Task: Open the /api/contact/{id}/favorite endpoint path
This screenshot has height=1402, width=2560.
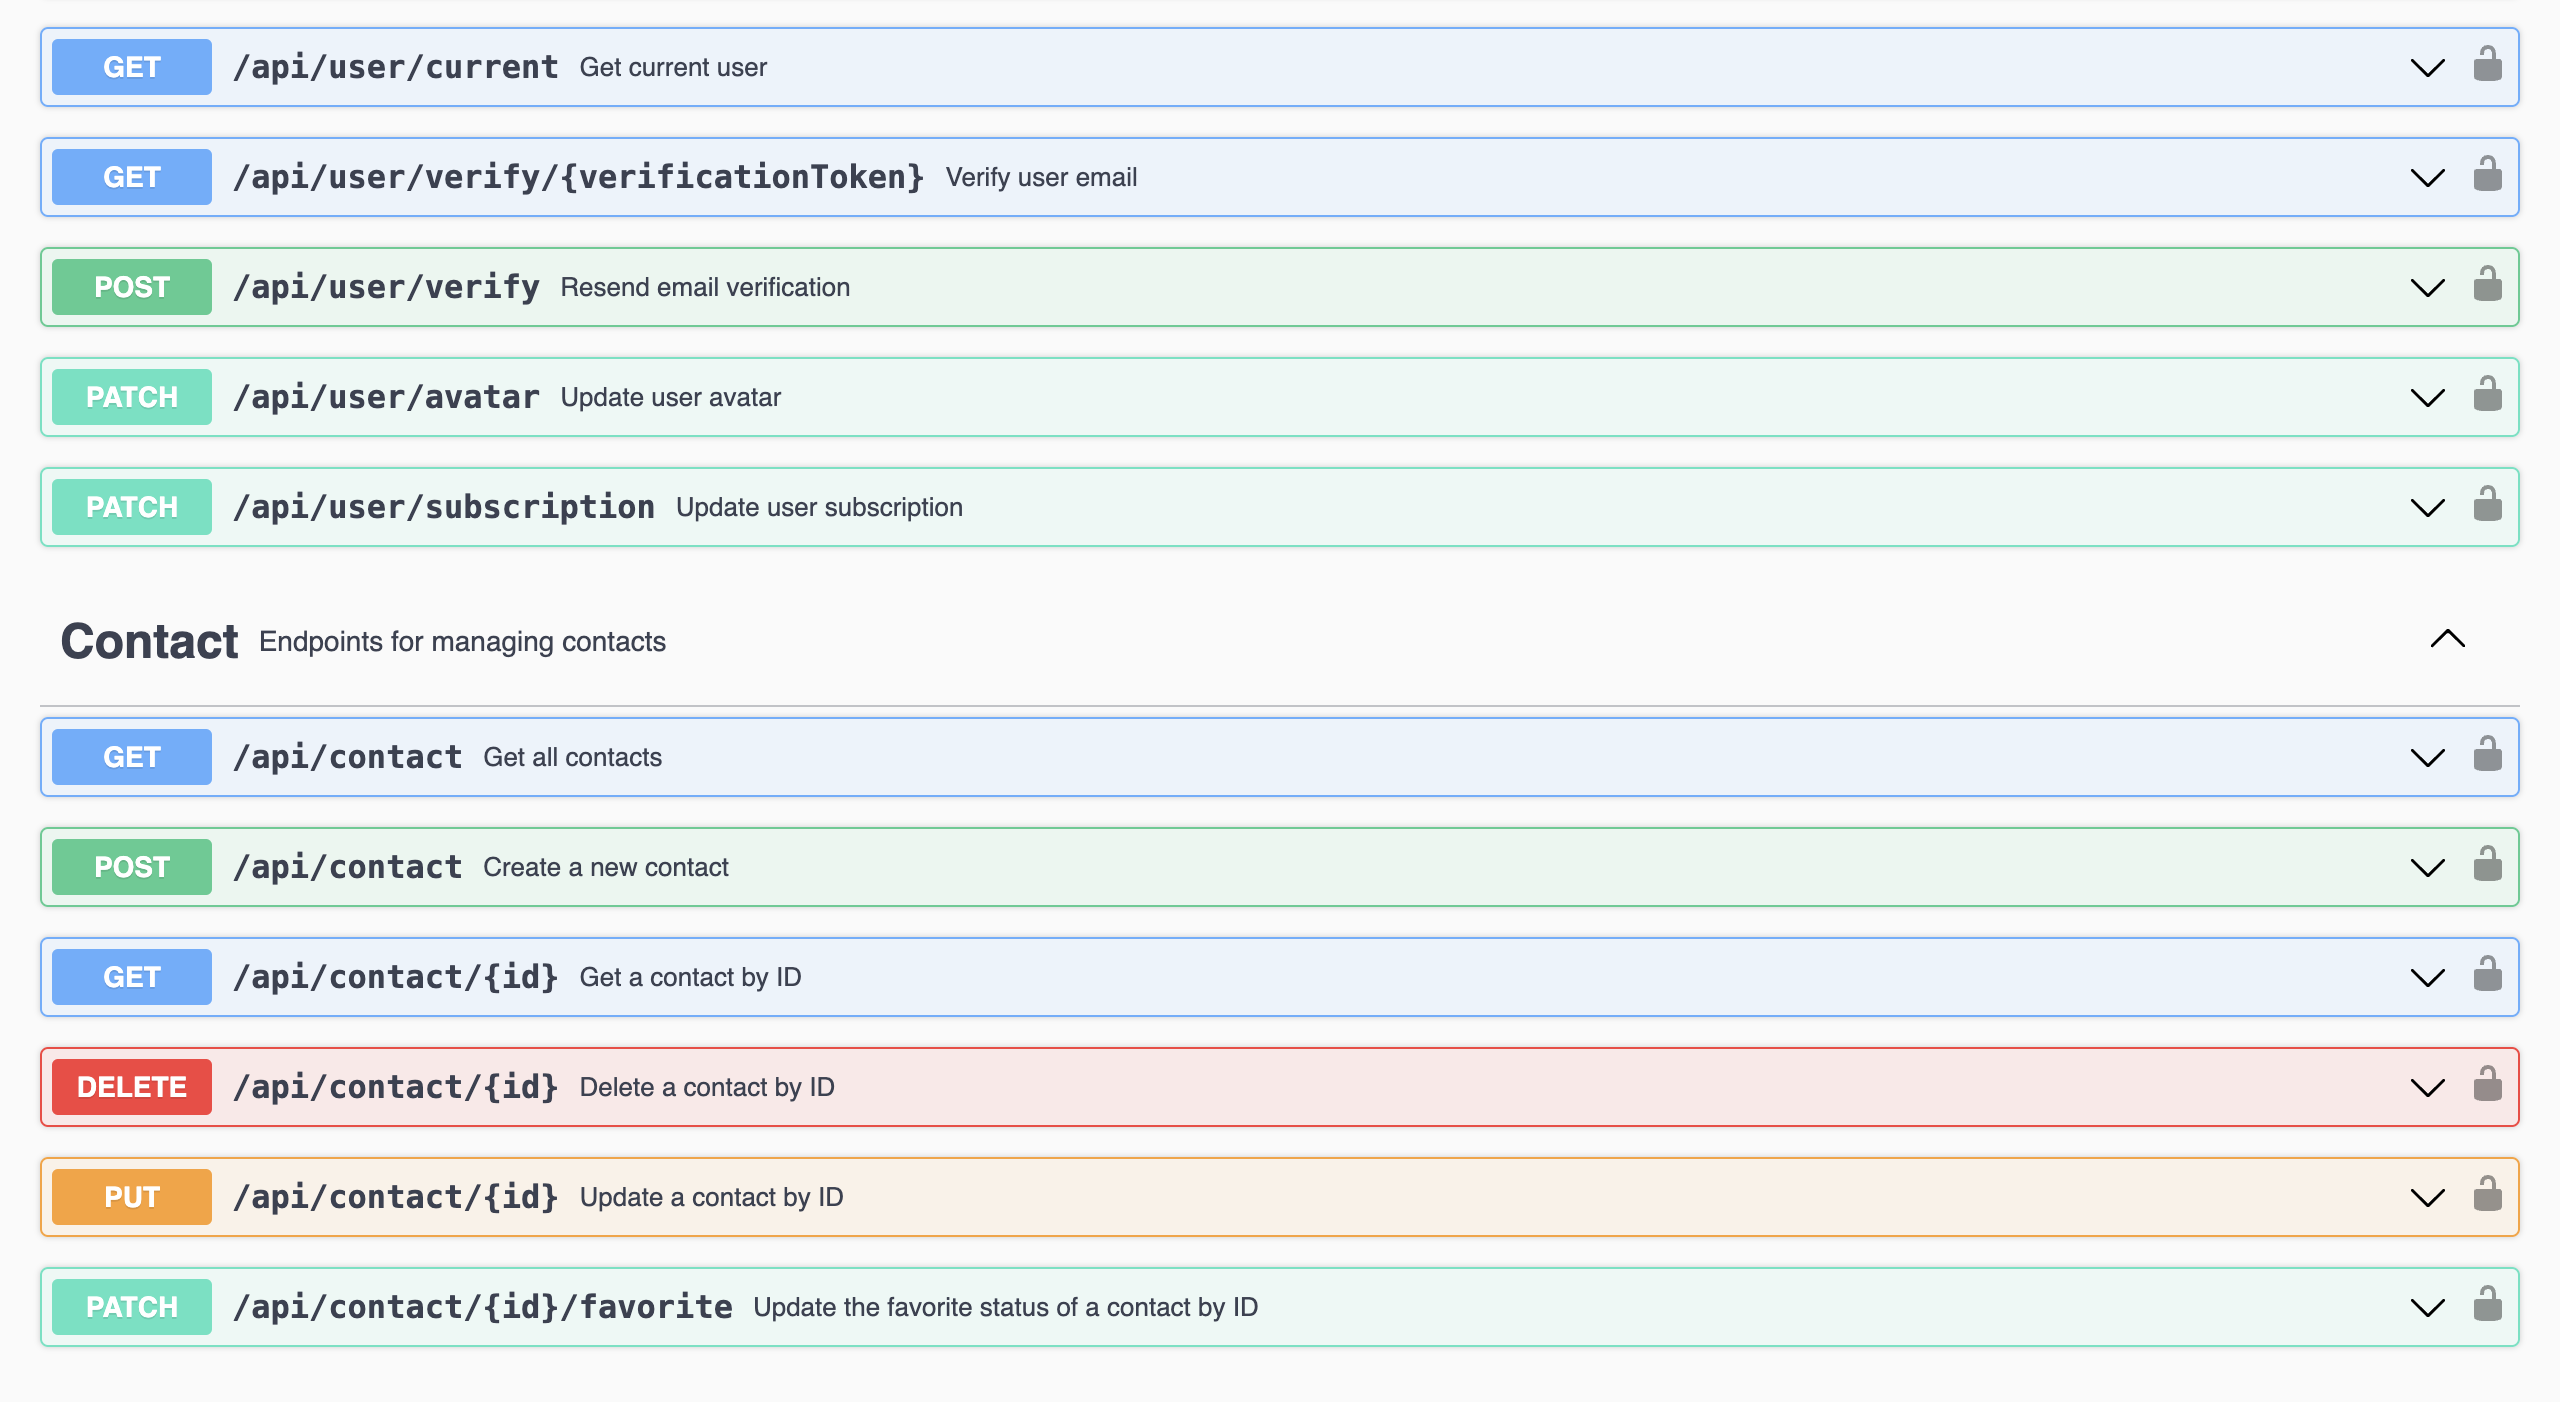Action: (x=482, y=1307)
